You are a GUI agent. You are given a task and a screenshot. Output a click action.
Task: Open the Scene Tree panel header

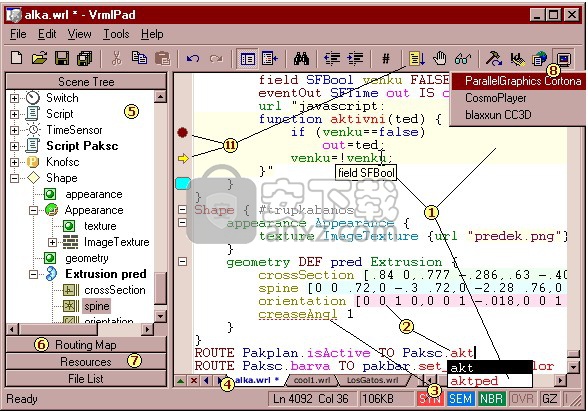coord(86,82)
